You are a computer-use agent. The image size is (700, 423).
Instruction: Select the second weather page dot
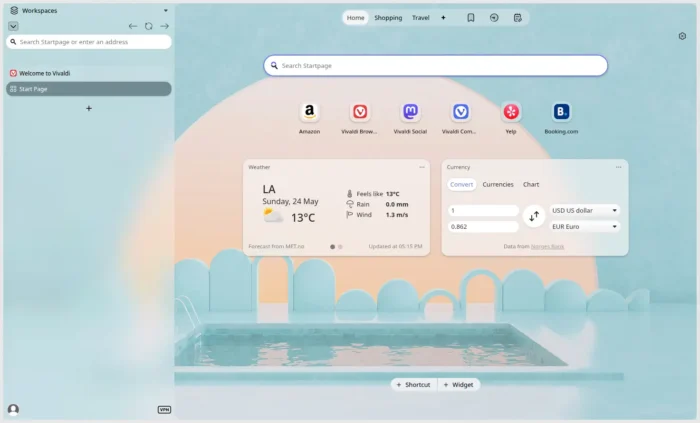pos(340,247)
